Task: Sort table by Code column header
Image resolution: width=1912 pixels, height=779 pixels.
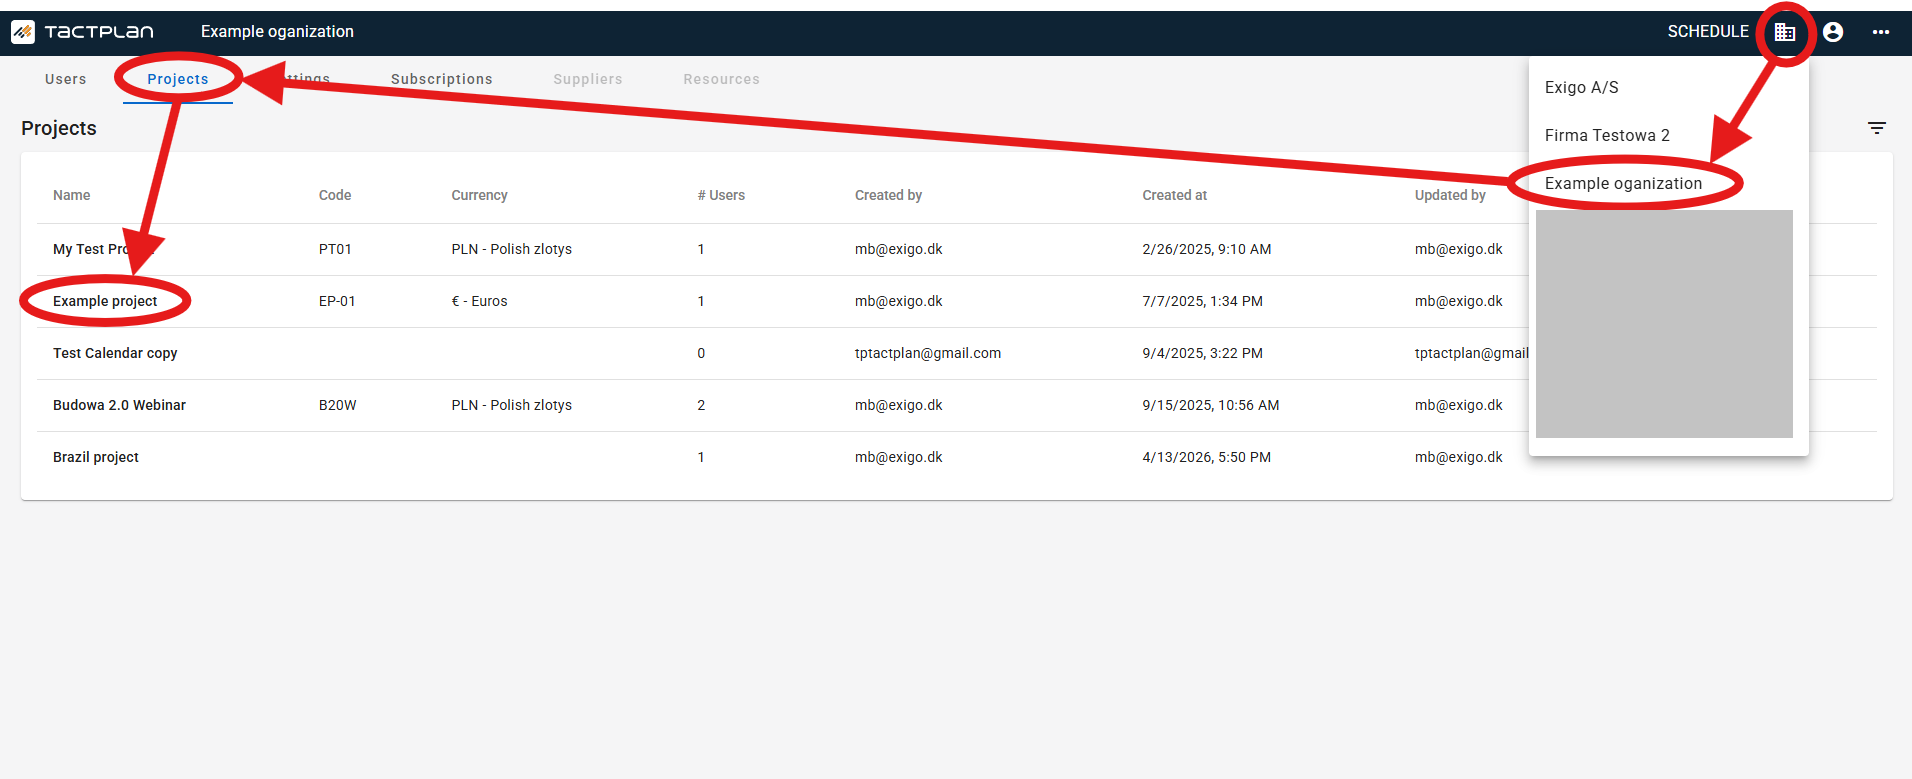Action: click(x=335, y=195)
